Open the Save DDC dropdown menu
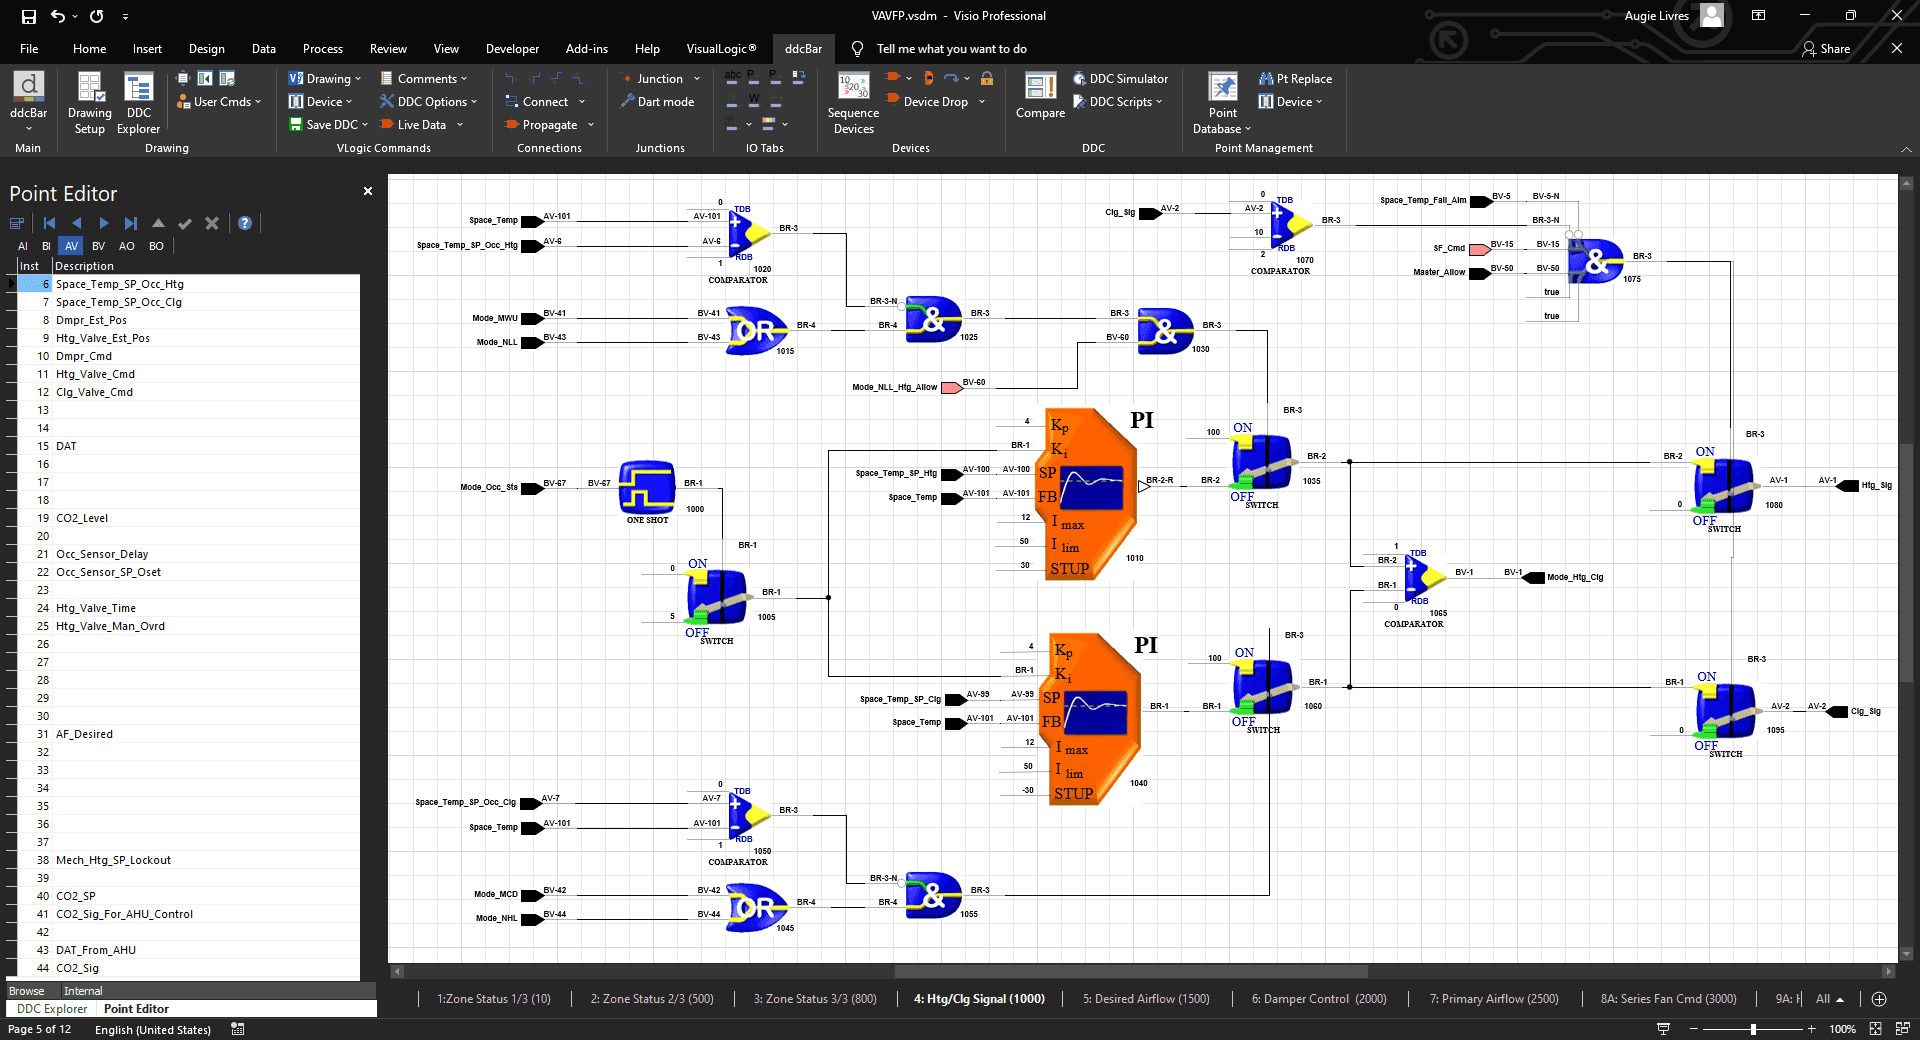Viewport: 1920px width, 1040px height. (365, 125)
